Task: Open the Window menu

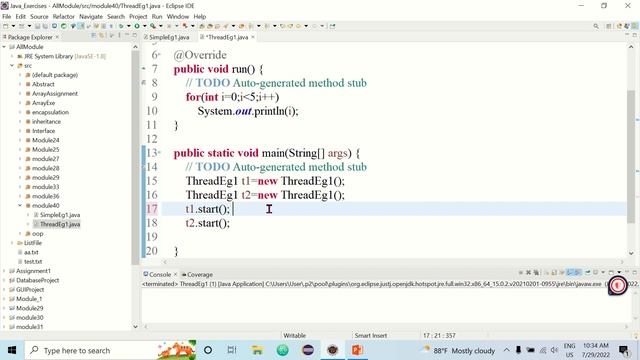Action: pos(178,16)
